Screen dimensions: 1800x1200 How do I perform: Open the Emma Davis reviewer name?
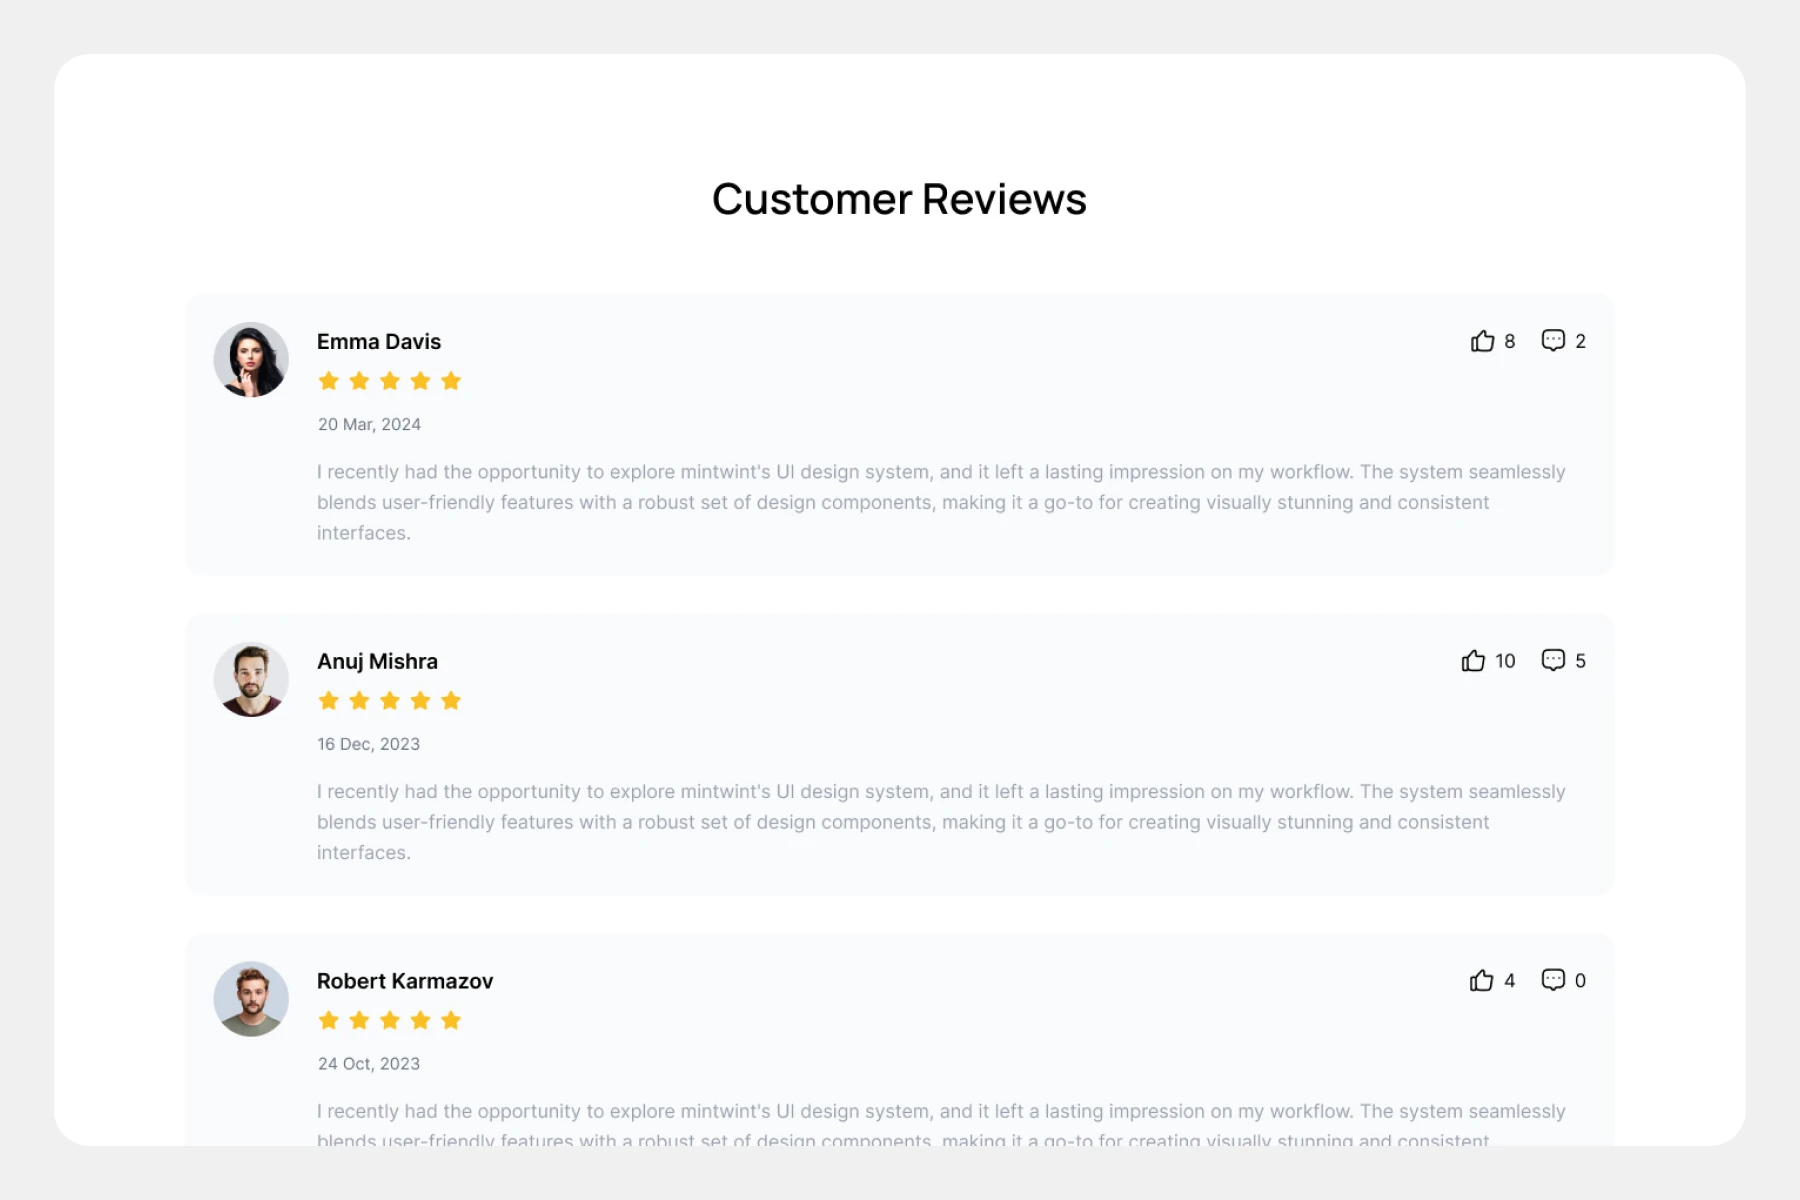(379, 342)
